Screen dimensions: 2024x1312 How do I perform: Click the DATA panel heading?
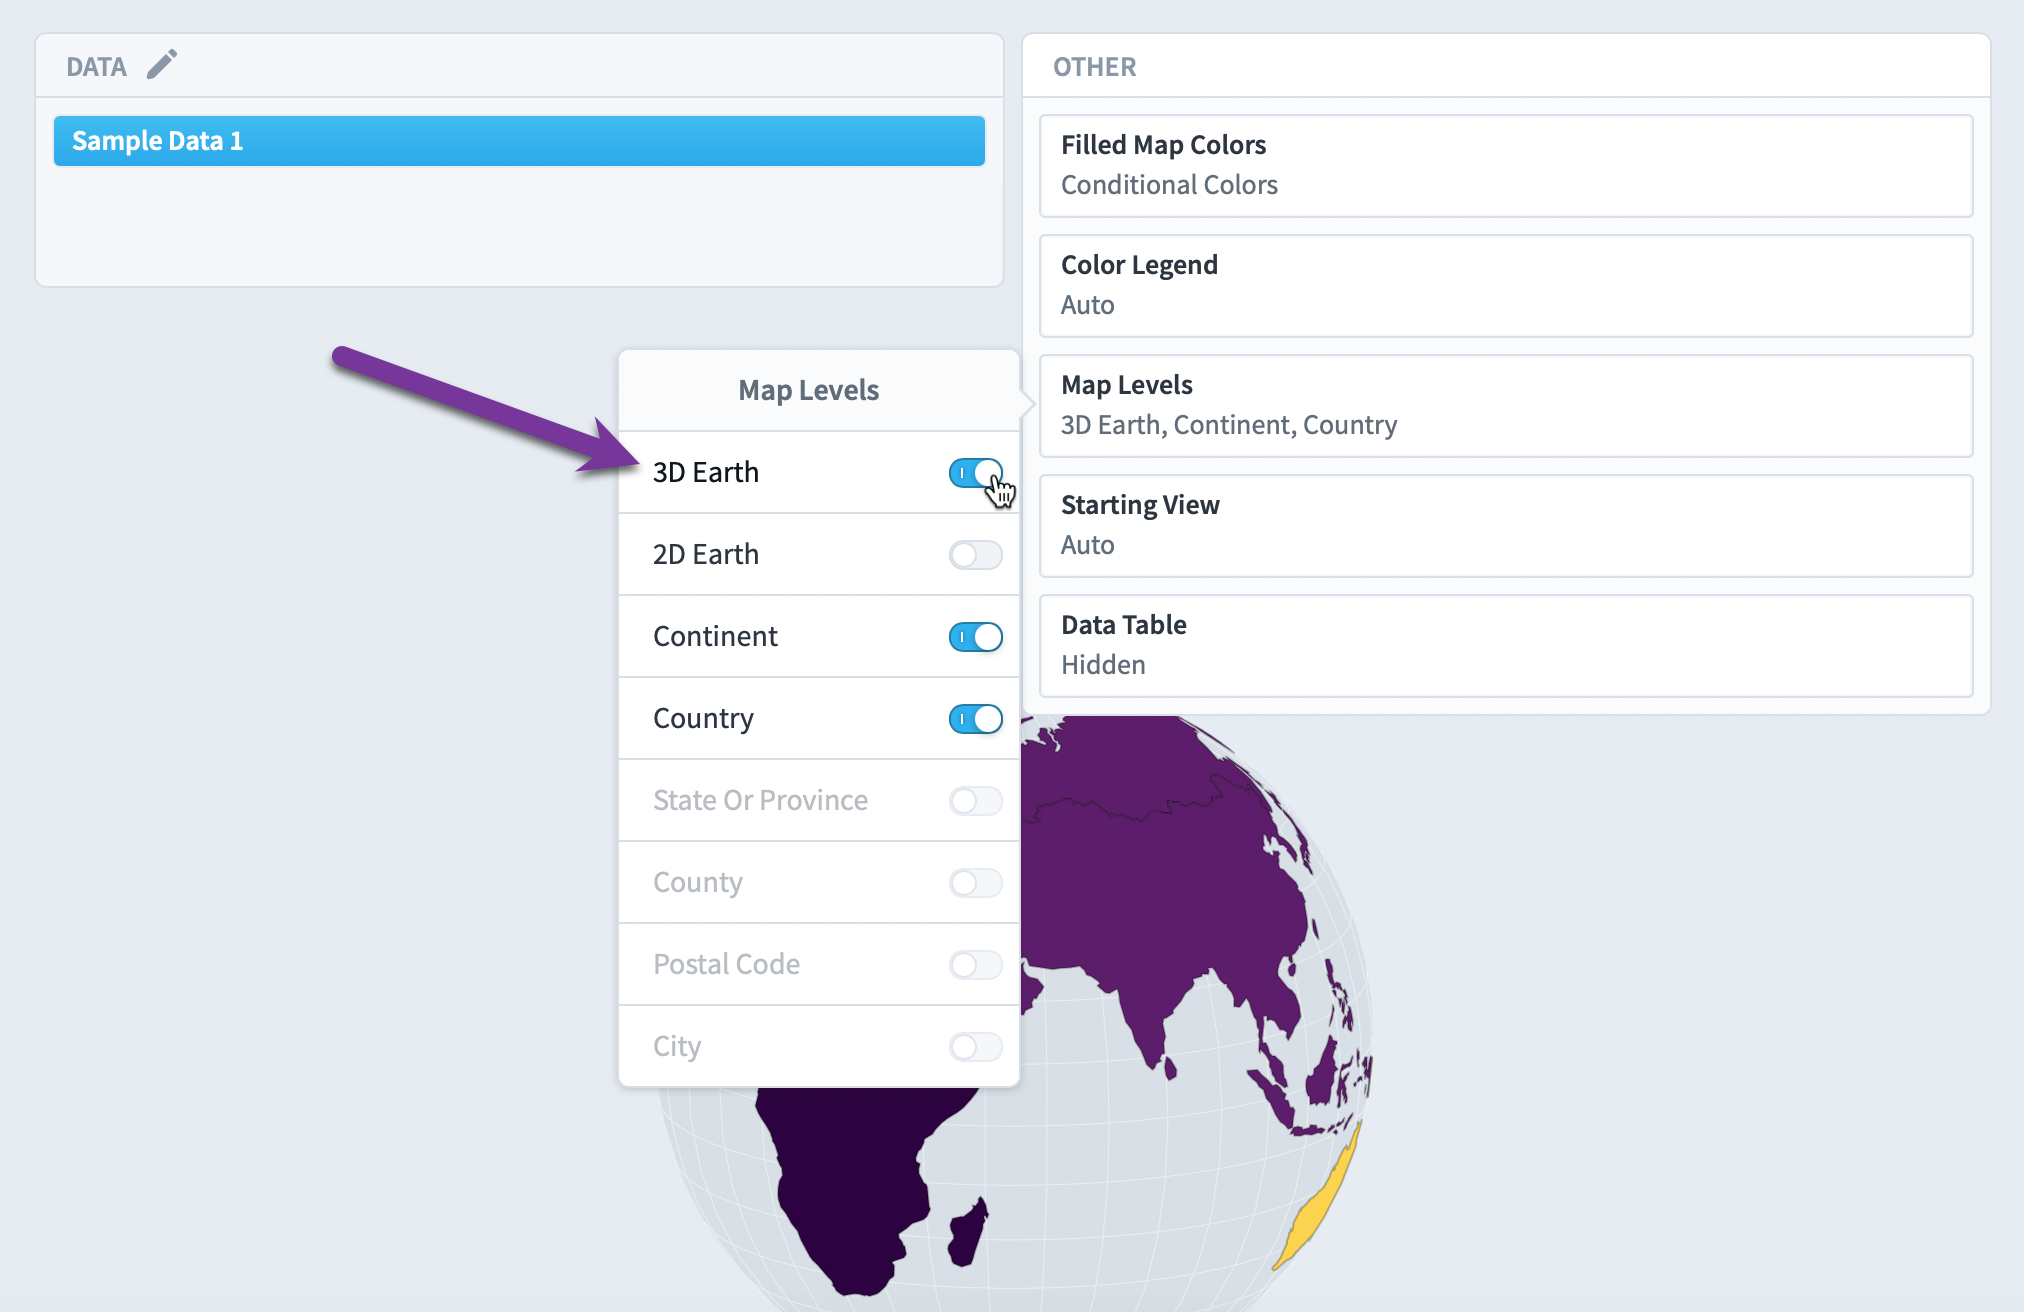(x=96, y=67)
